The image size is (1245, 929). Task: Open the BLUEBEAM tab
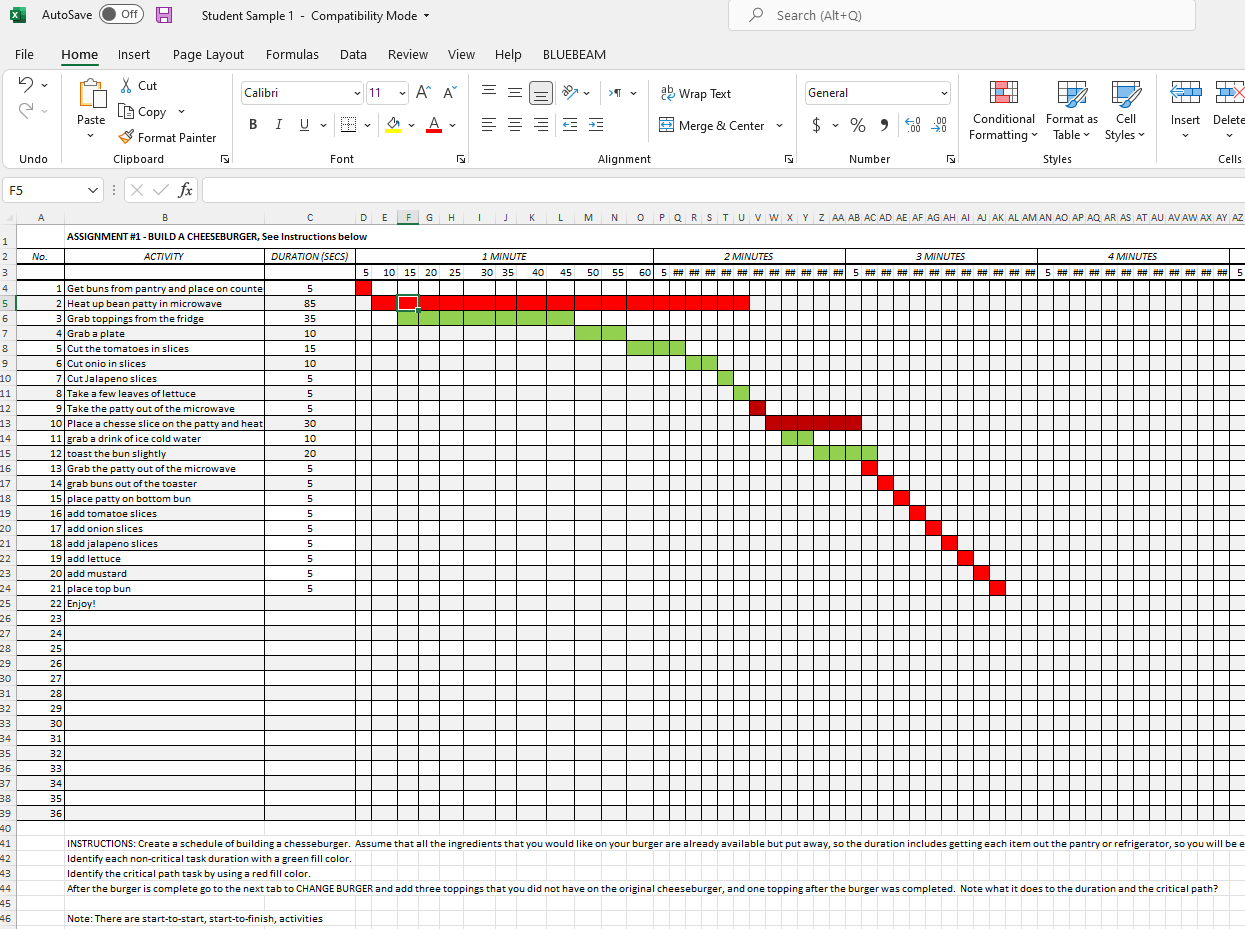click(574, 55)
